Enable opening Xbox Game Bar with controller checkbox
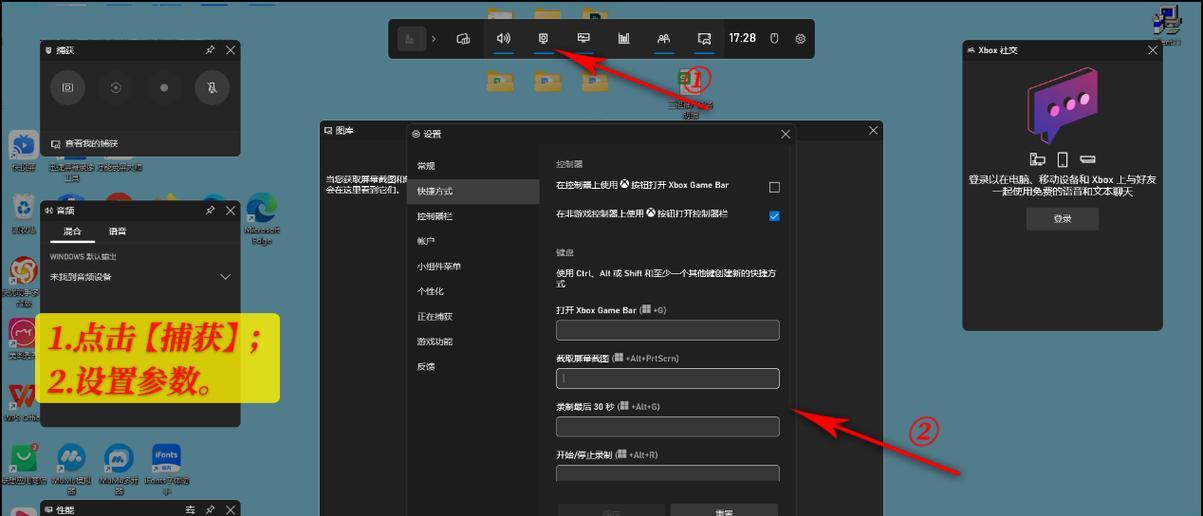 point(774,187)
